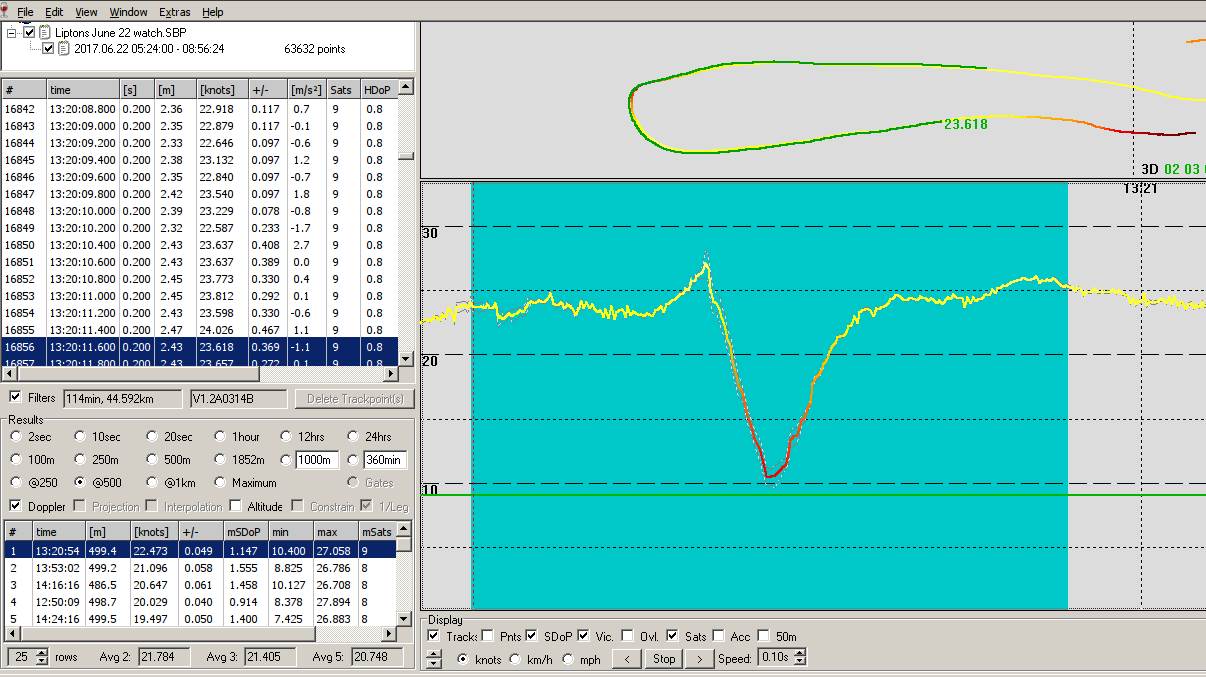Click the 1000m custom distance input field

click(317, 460)
